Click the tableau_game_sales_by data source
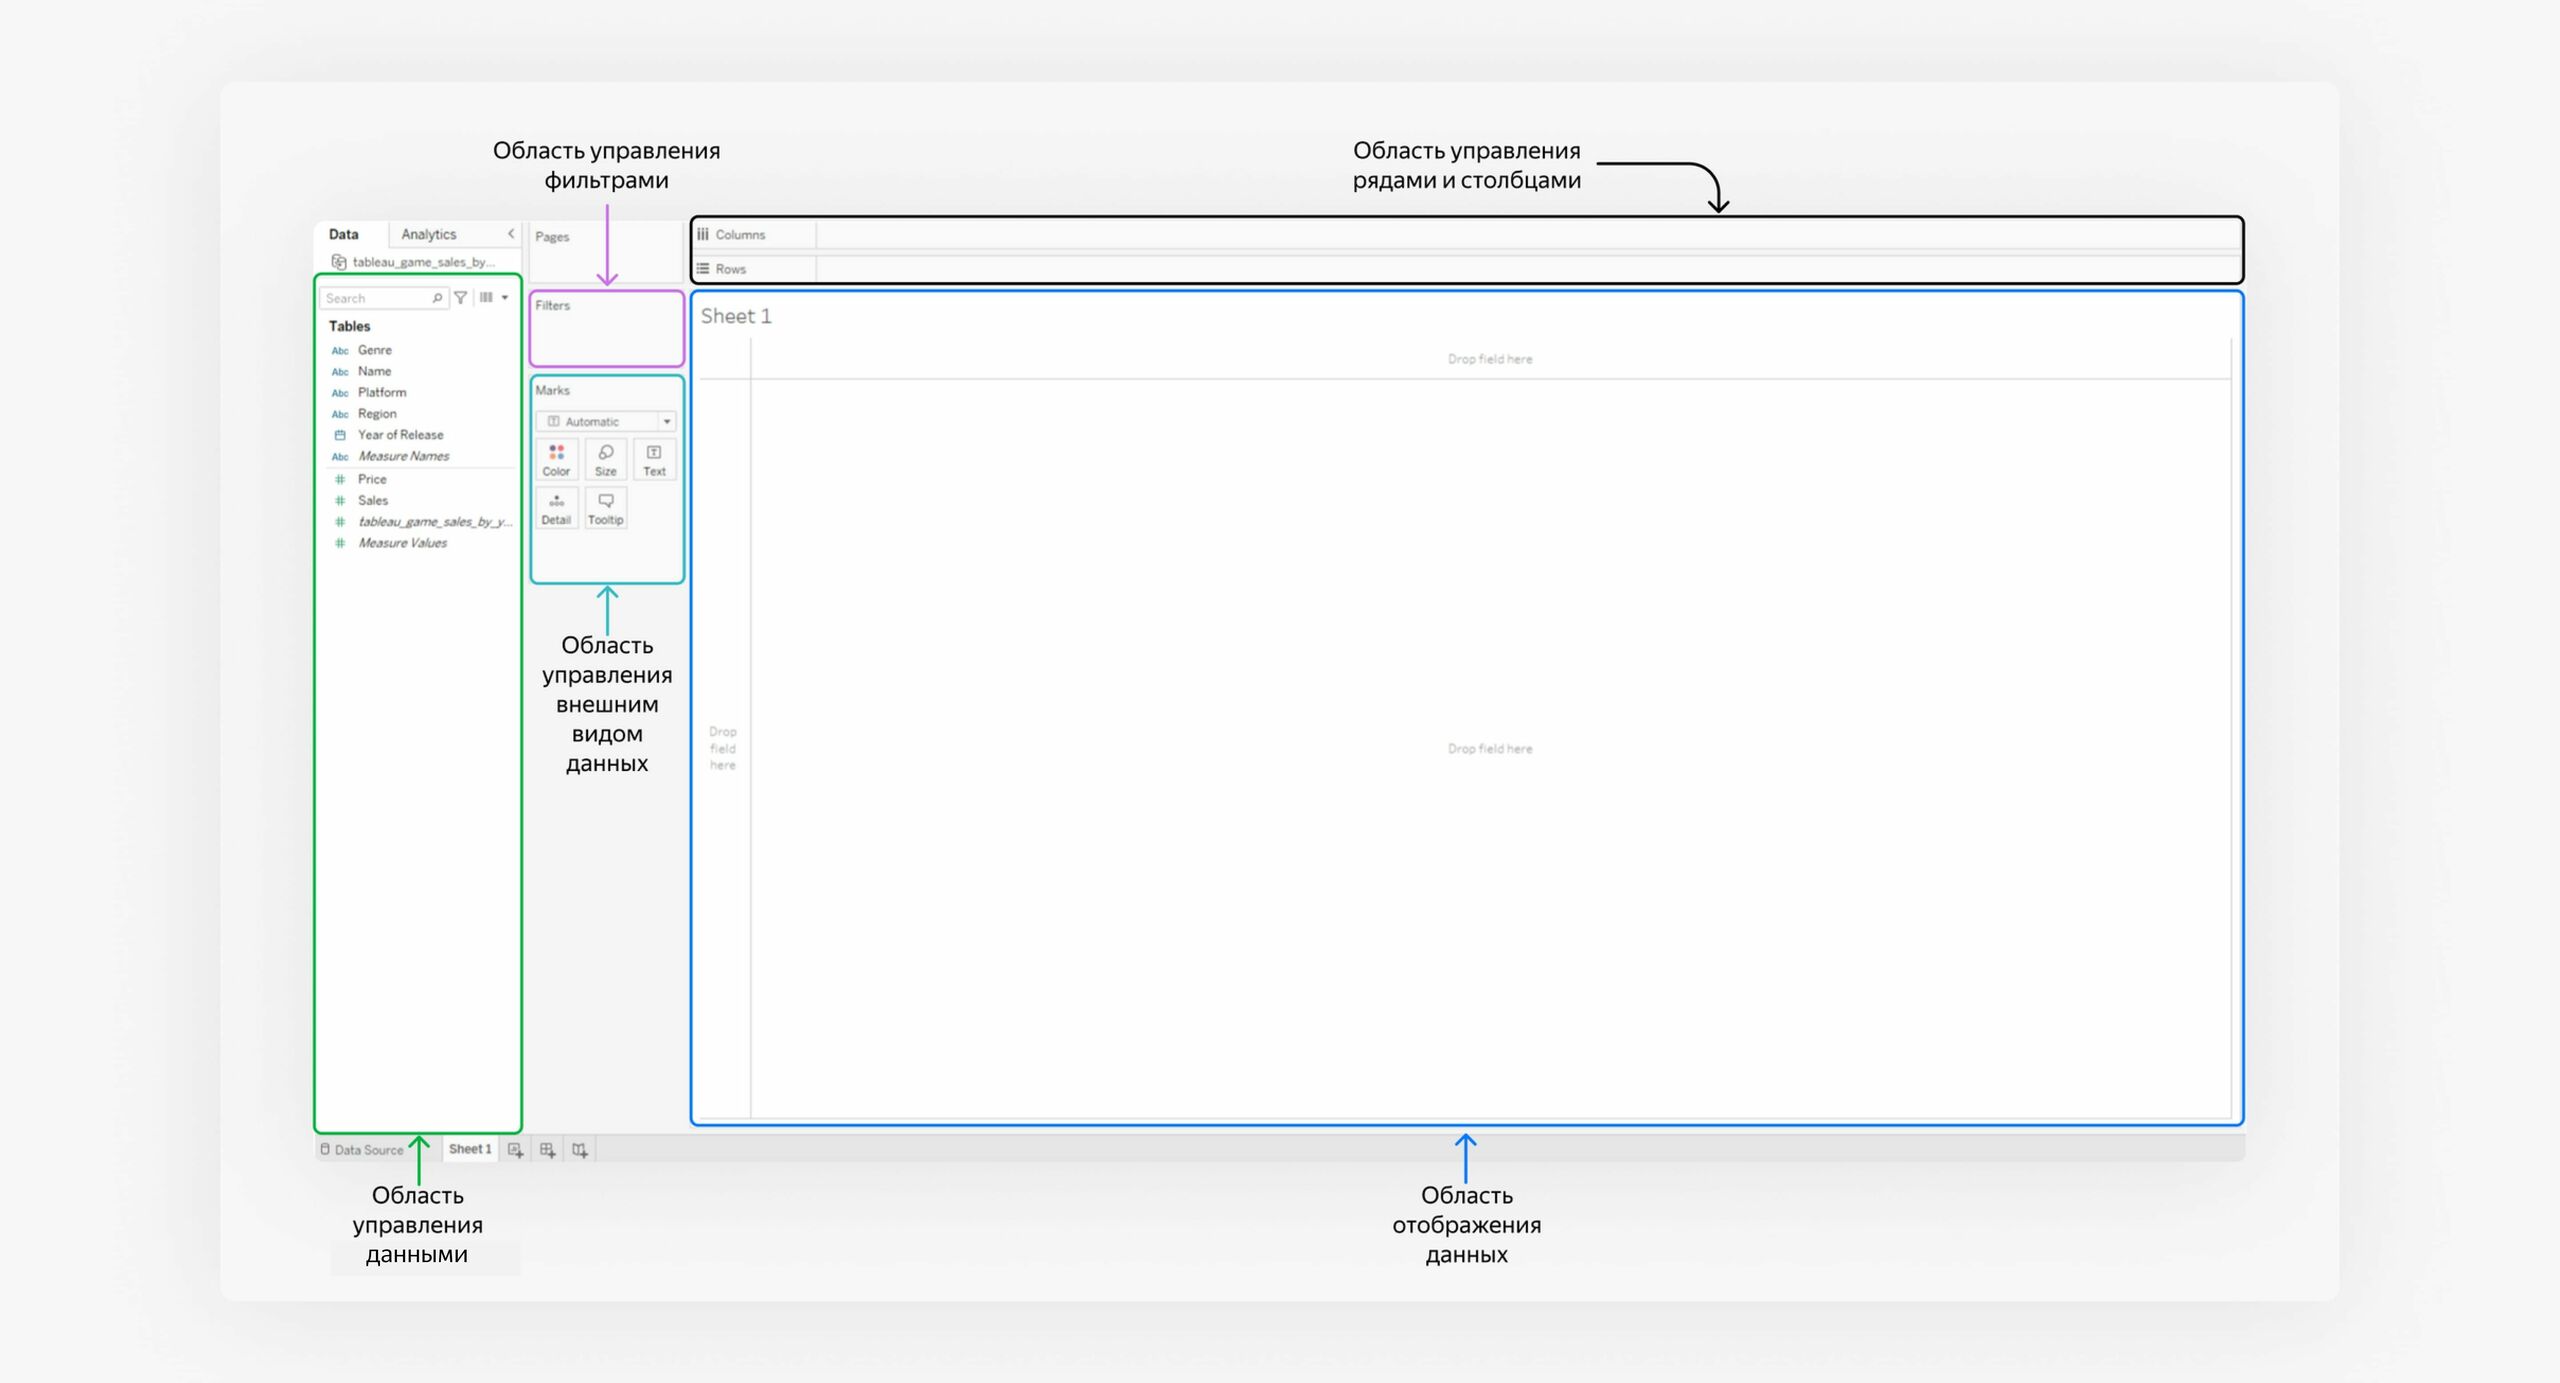The width and height of the screenshot is (2560, 1383). tap(420, 262)
